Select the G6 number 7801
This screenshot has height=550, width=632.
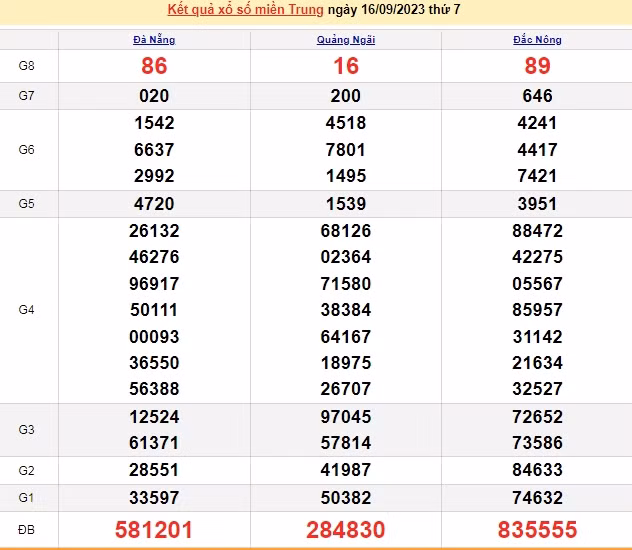[346, 150]
